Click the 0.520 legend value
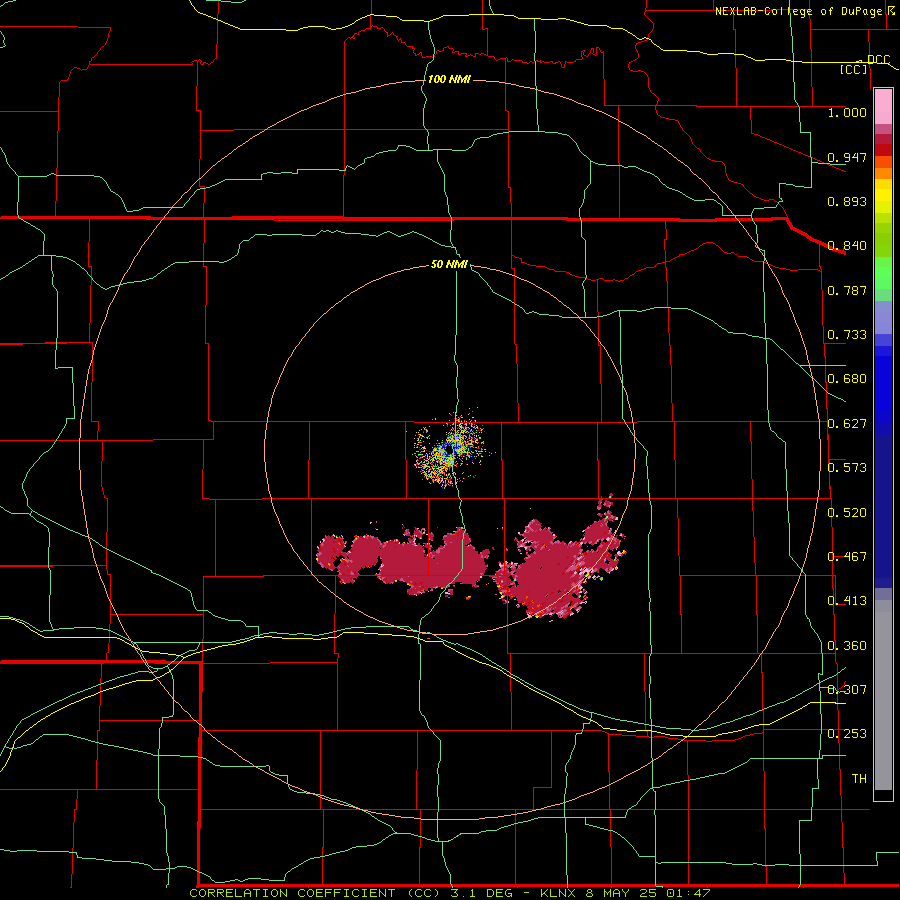This screenshot has height=900, width=900. pos(847,513)
